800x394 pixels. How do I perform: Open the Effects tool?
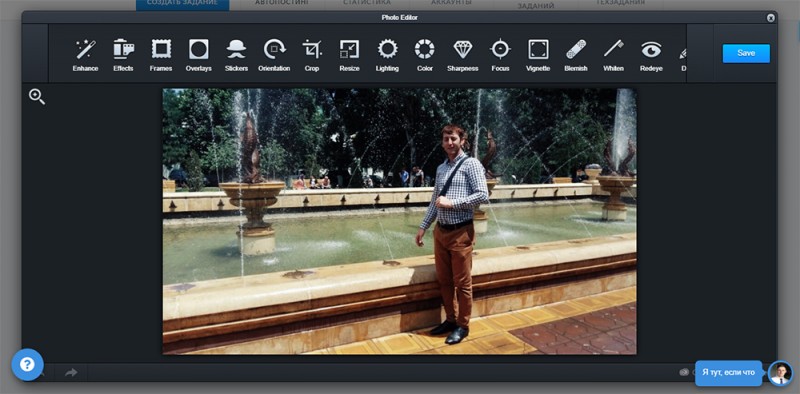(123, 55)
